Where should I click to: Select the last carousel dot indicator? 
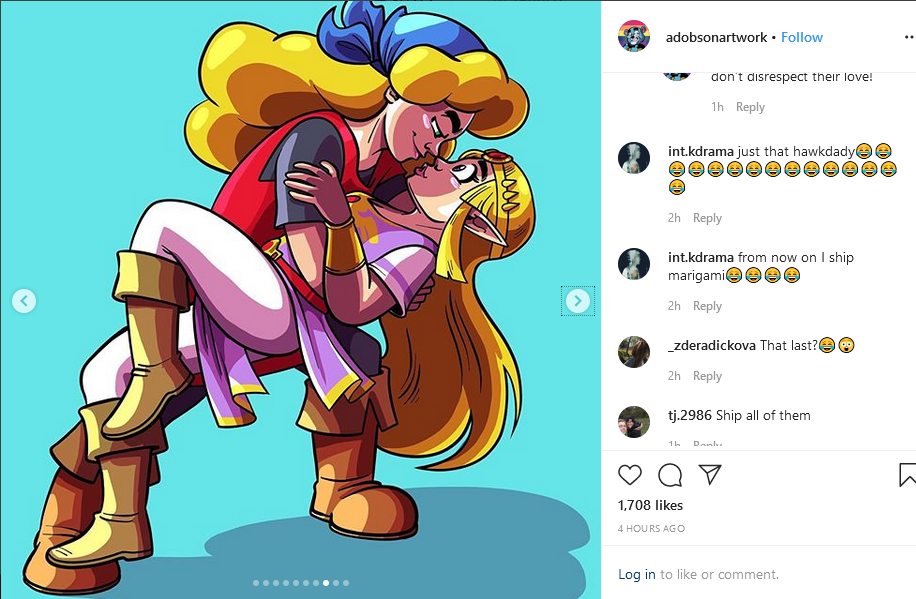pyautogui.click(x=346, y=583)
